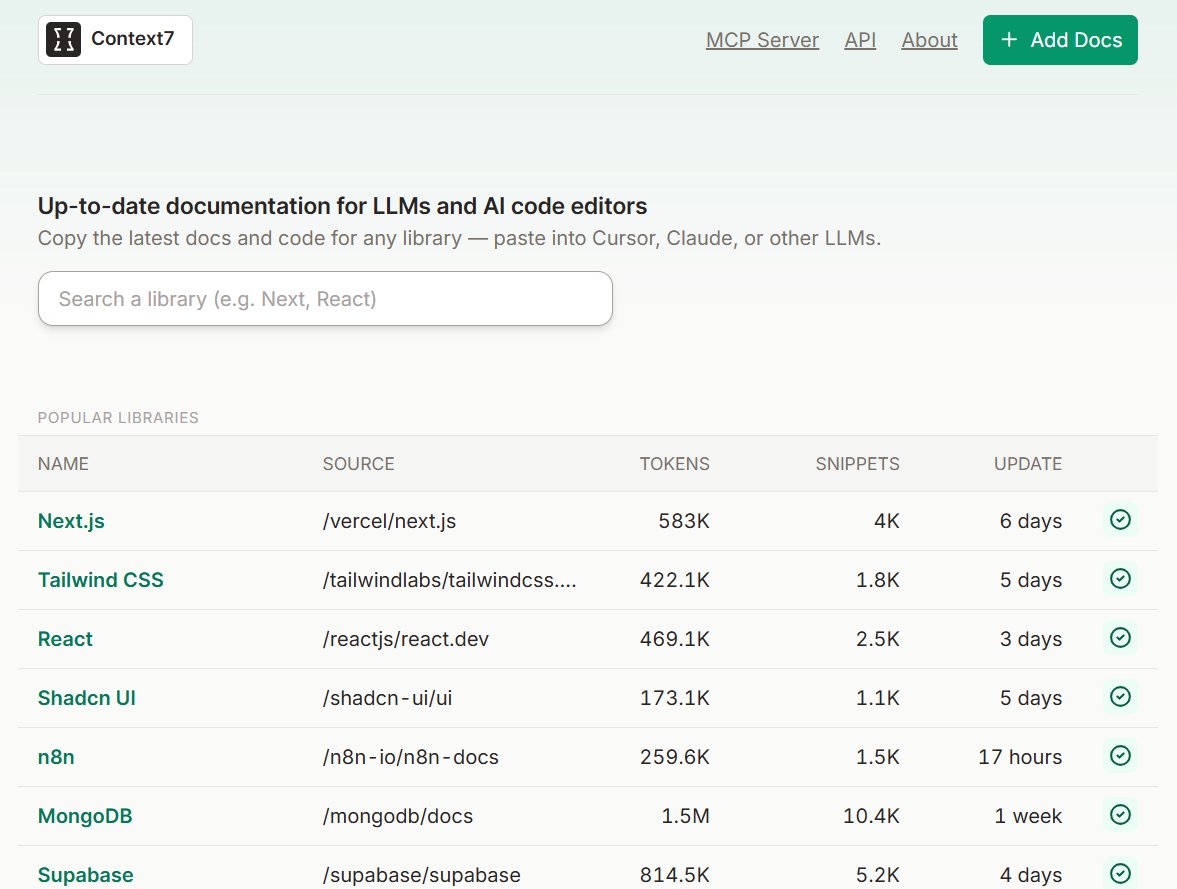Click the 10.4K snippets value
The image size is (1177, 889).
(x=871, y=816)
